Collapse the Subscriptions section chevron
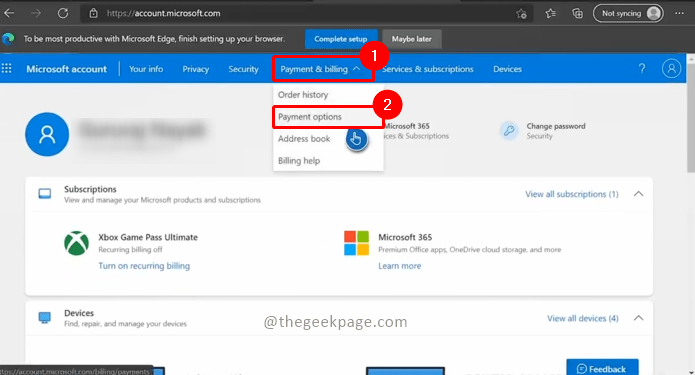This screenshot has width=695, height=375. [x=638, y=194]
